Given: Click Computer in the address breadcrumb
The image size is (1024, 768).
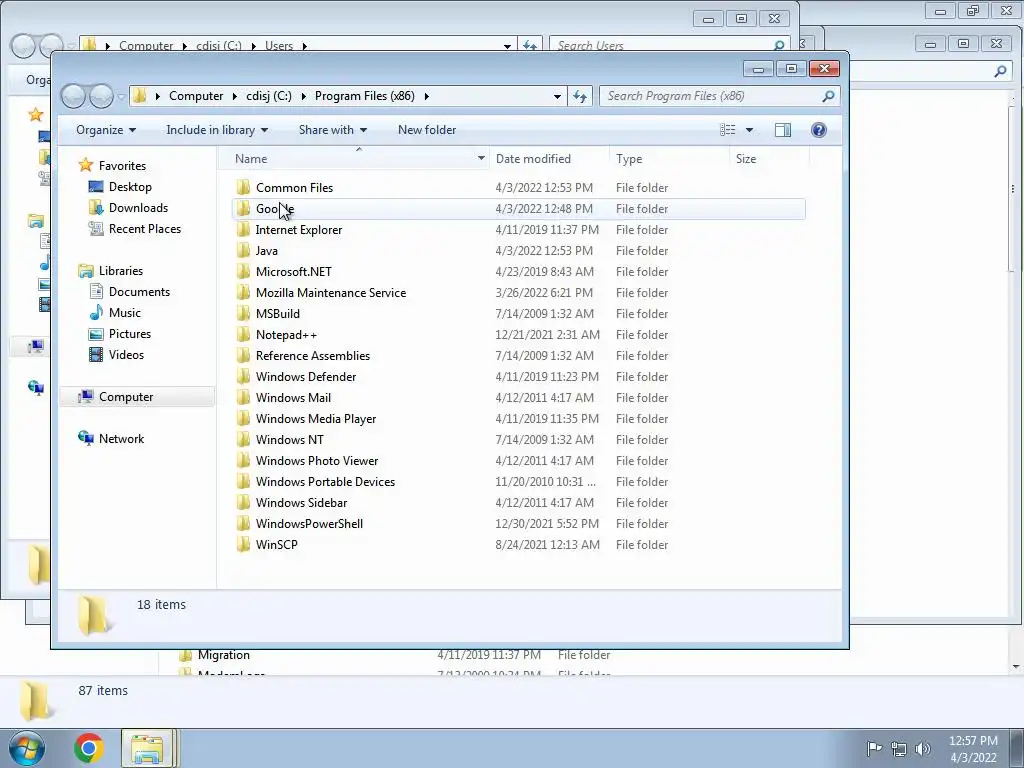Looking at the screenshot, I should point(196,96).
